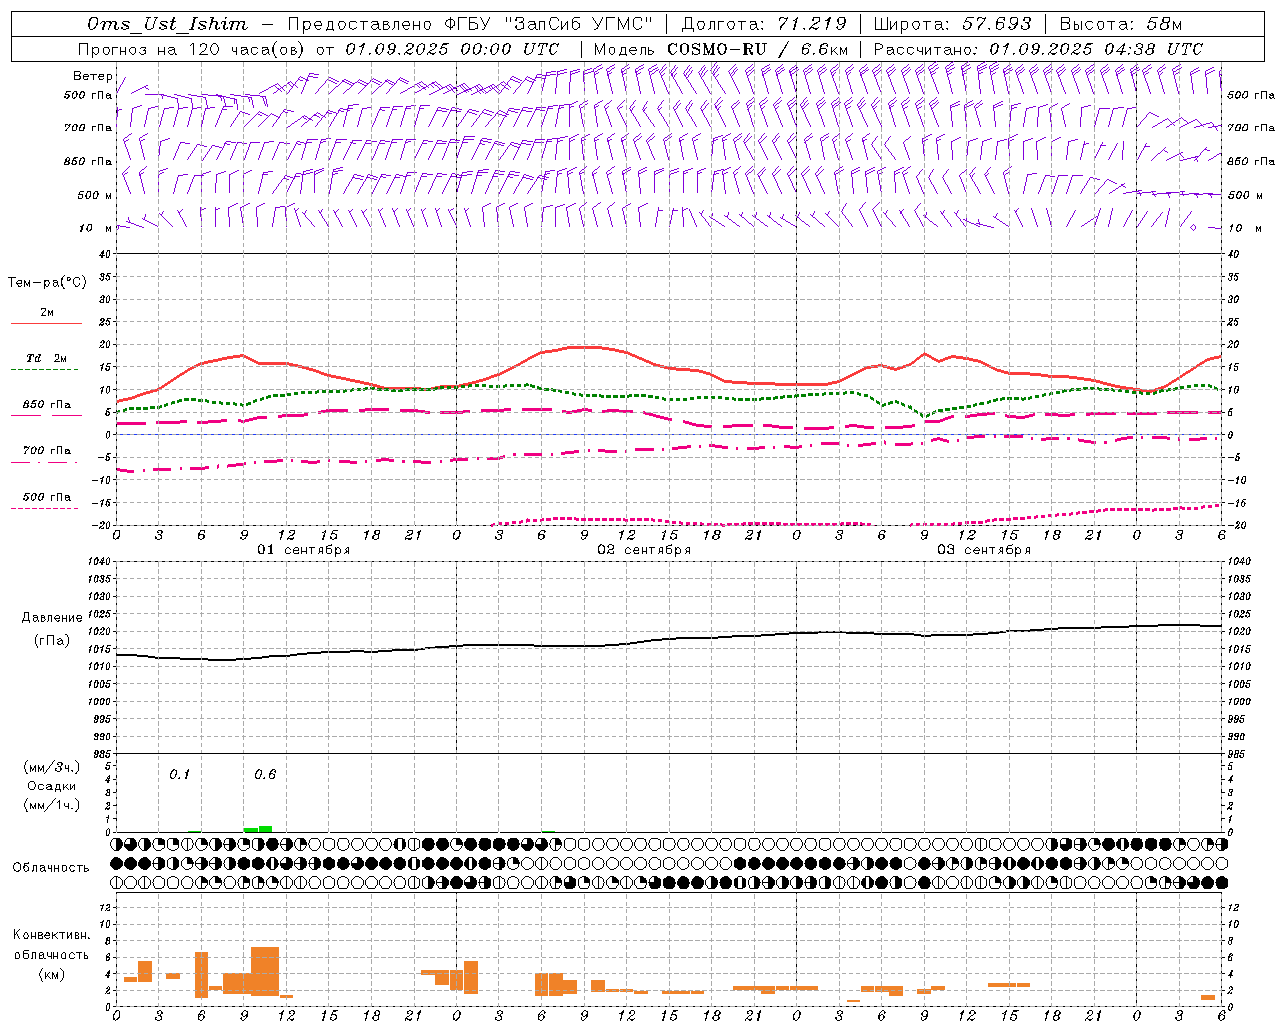
Task: Click the 500 гПа dotted legend line sample
Action: (45, 509)
